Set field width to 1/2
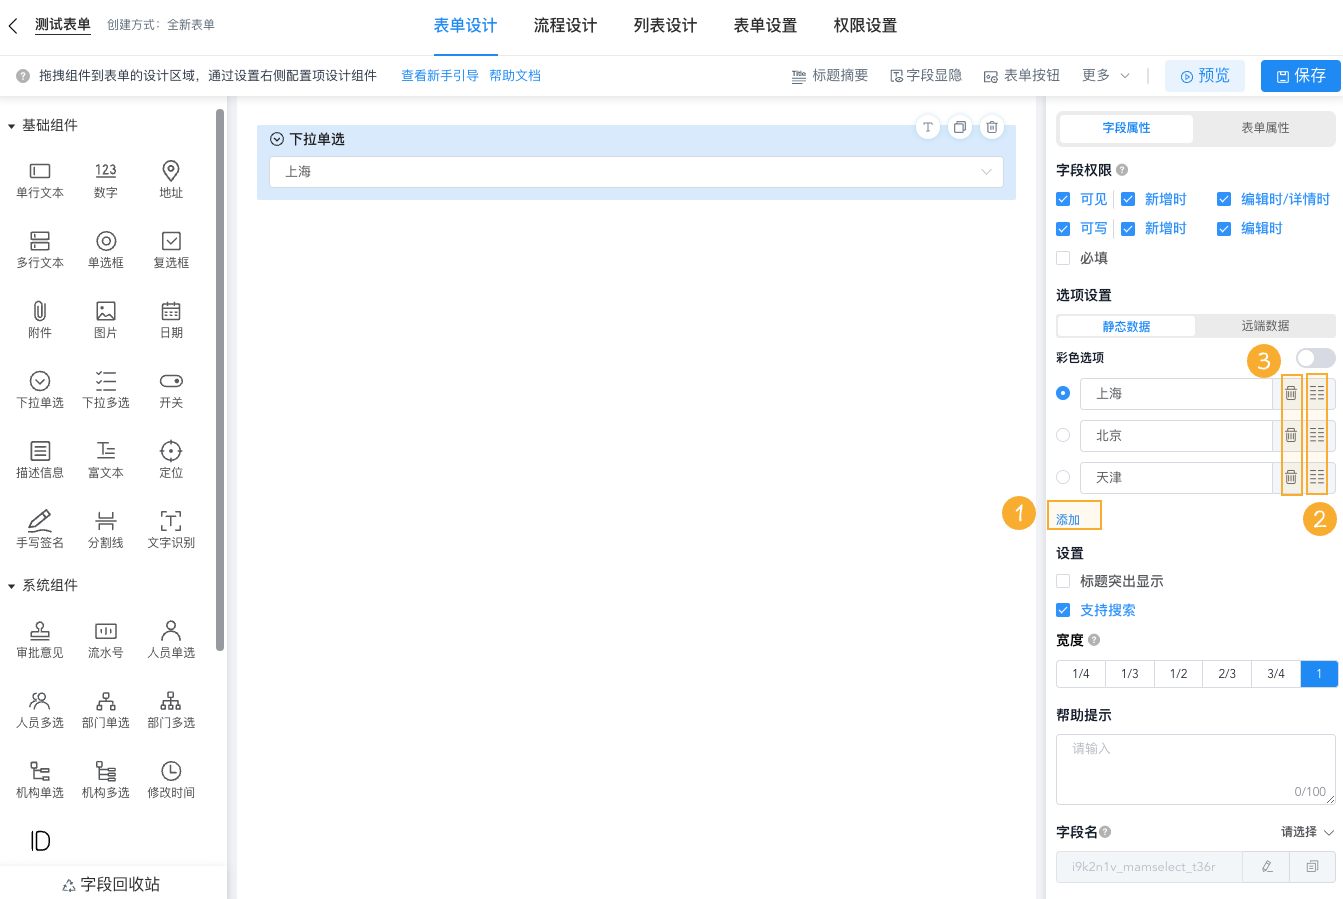 [1178, 673]
